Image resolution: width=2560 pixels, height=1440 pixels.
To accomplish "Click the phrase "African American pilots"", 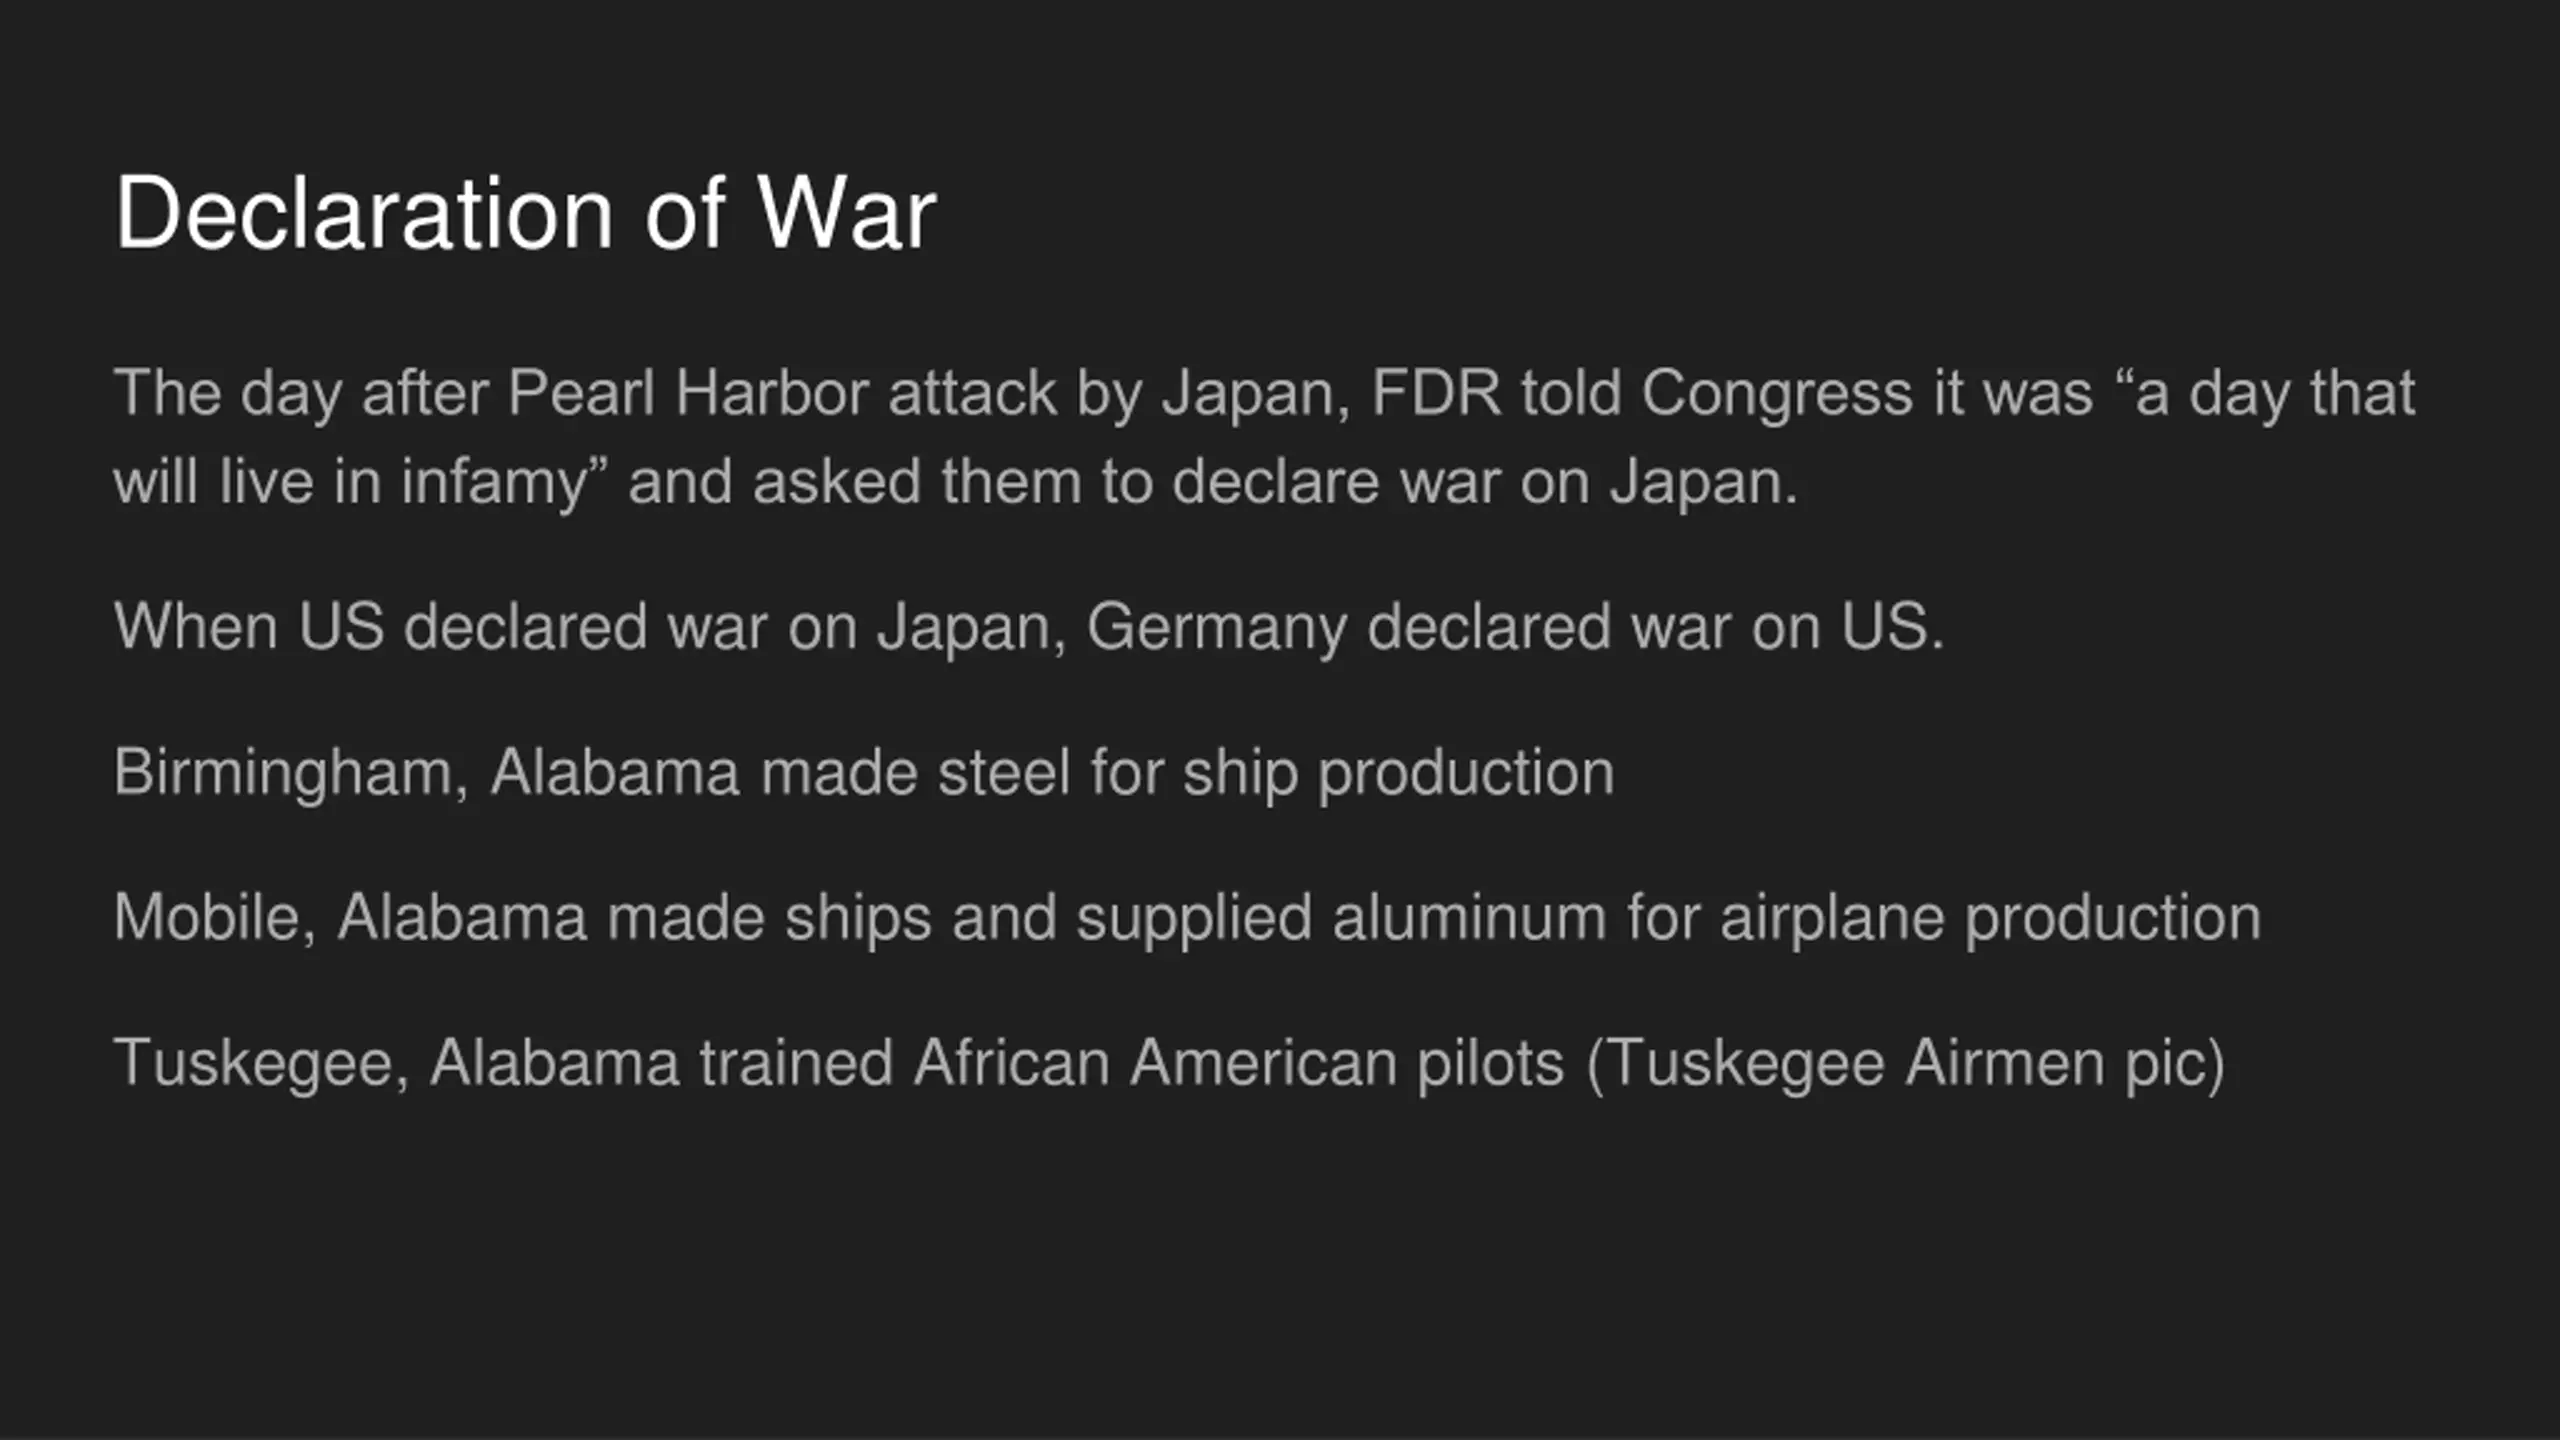I will [x=1238, y=1063].
